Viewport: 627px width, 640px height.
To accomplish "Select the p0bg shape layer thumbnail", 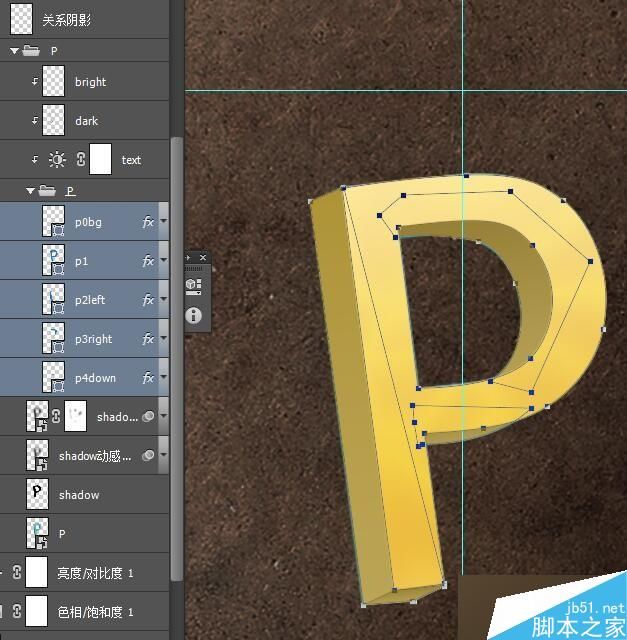I will coord(53,221).
